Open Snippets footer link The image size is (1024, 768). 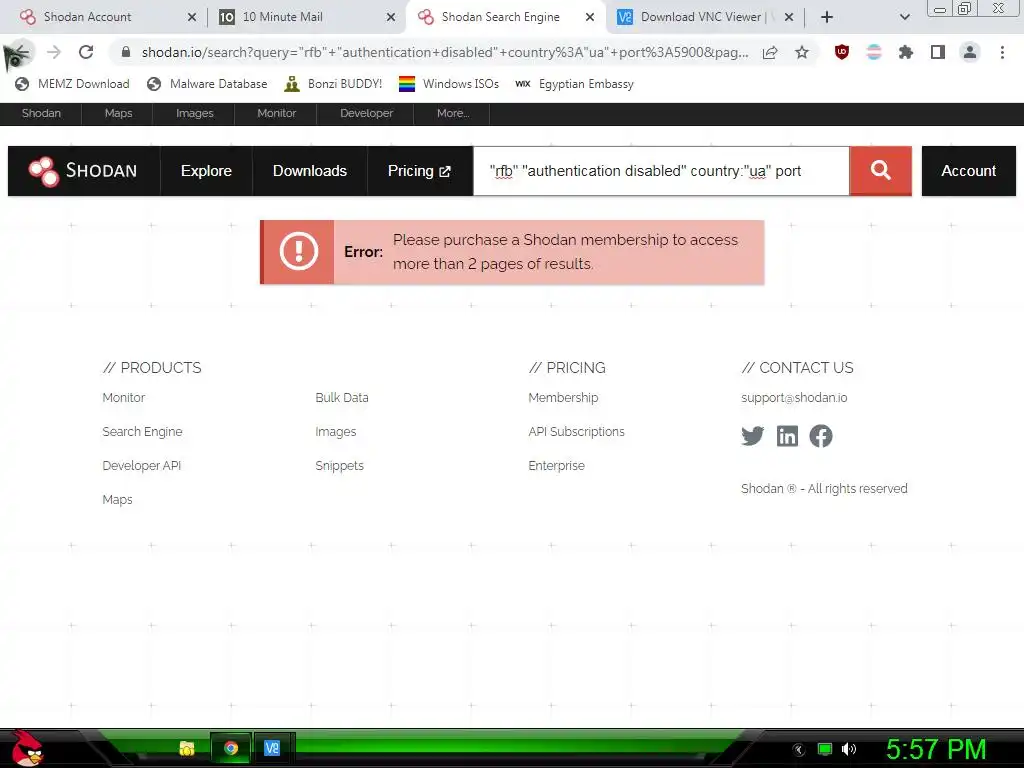tap(340, 466)
